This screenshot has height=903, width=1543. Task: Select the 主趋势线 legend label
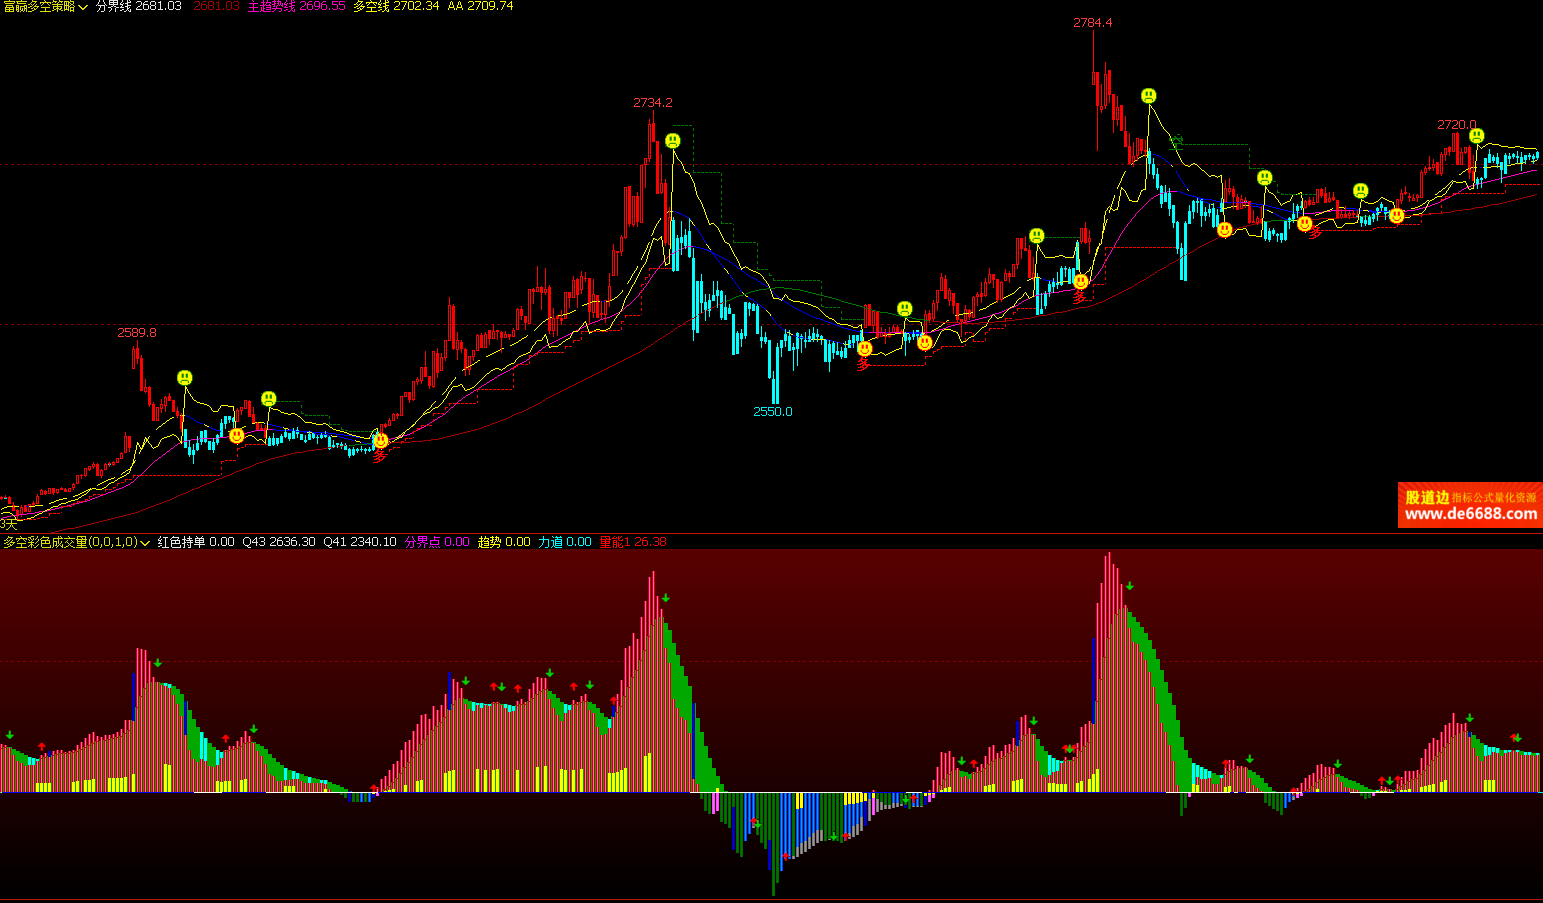271,6
